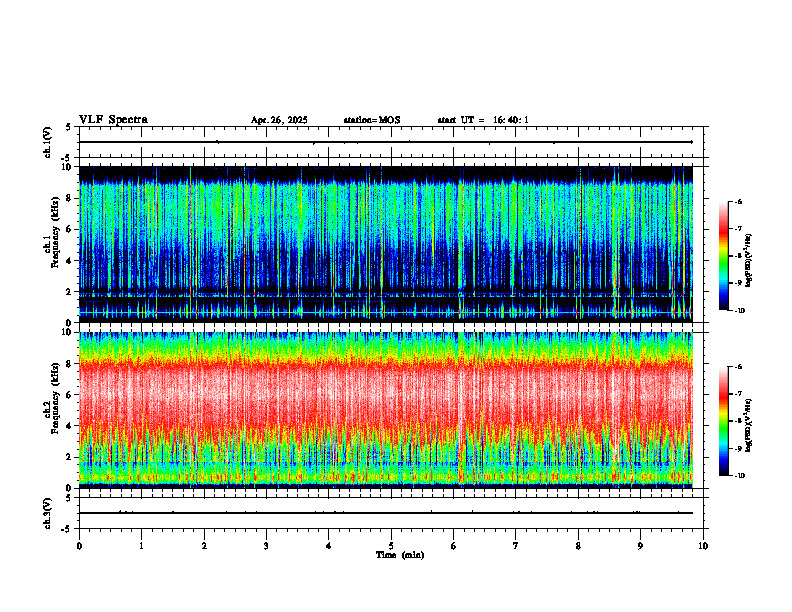Click the "6" kHz tick on ch.1 frequency axis
The width and height of the screenshot is (792, 612).
click(x=70, y=229)
